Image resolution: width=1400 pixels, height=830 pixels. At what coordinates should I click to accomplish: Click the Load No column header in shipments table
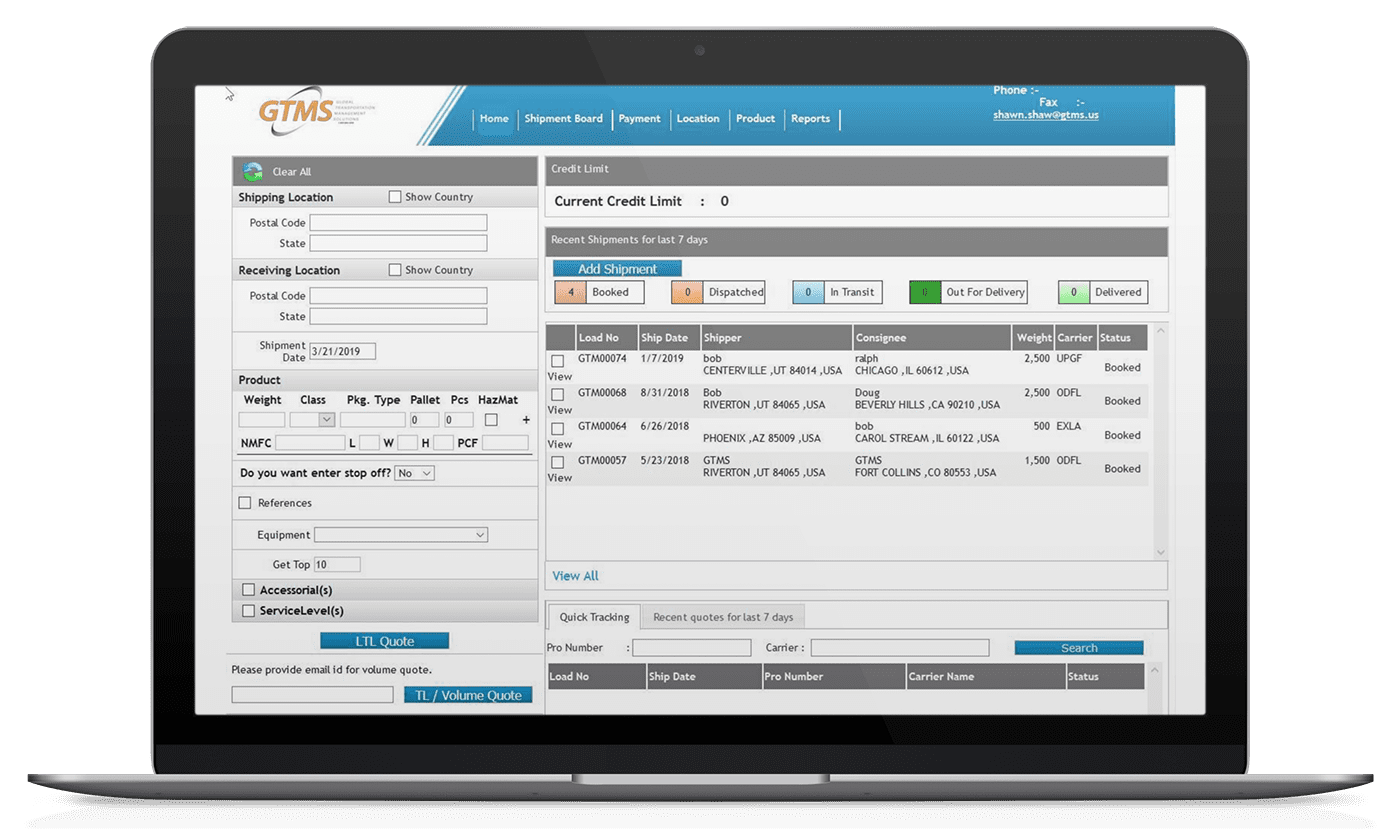606,338
